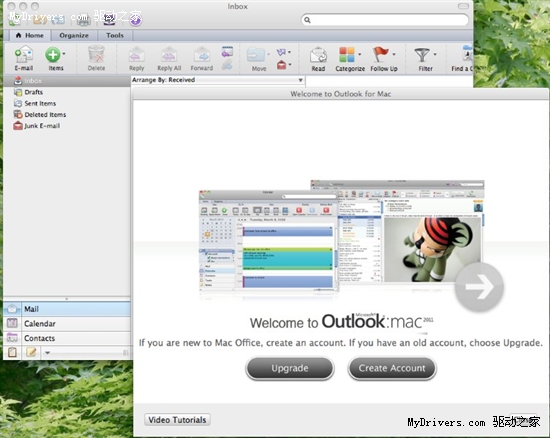Click the red Junk mail icon in ribbon
This screenshot has height=438, width=550.
[x=281, y=65]
